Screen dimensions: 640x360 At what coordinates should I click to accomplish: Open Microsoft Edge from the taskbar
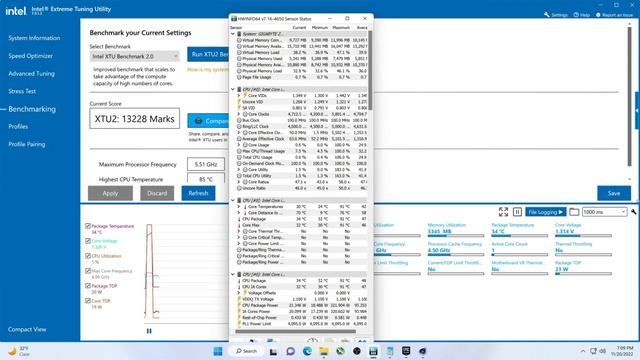pos(307,351)
